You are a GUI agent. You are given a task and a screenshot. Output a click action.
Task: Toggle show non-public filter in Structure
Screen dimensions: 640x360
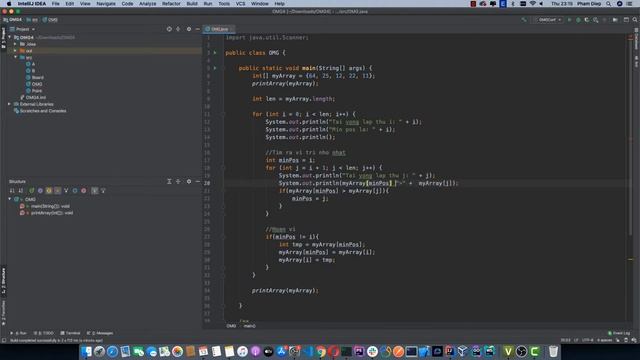coord(58,191)
